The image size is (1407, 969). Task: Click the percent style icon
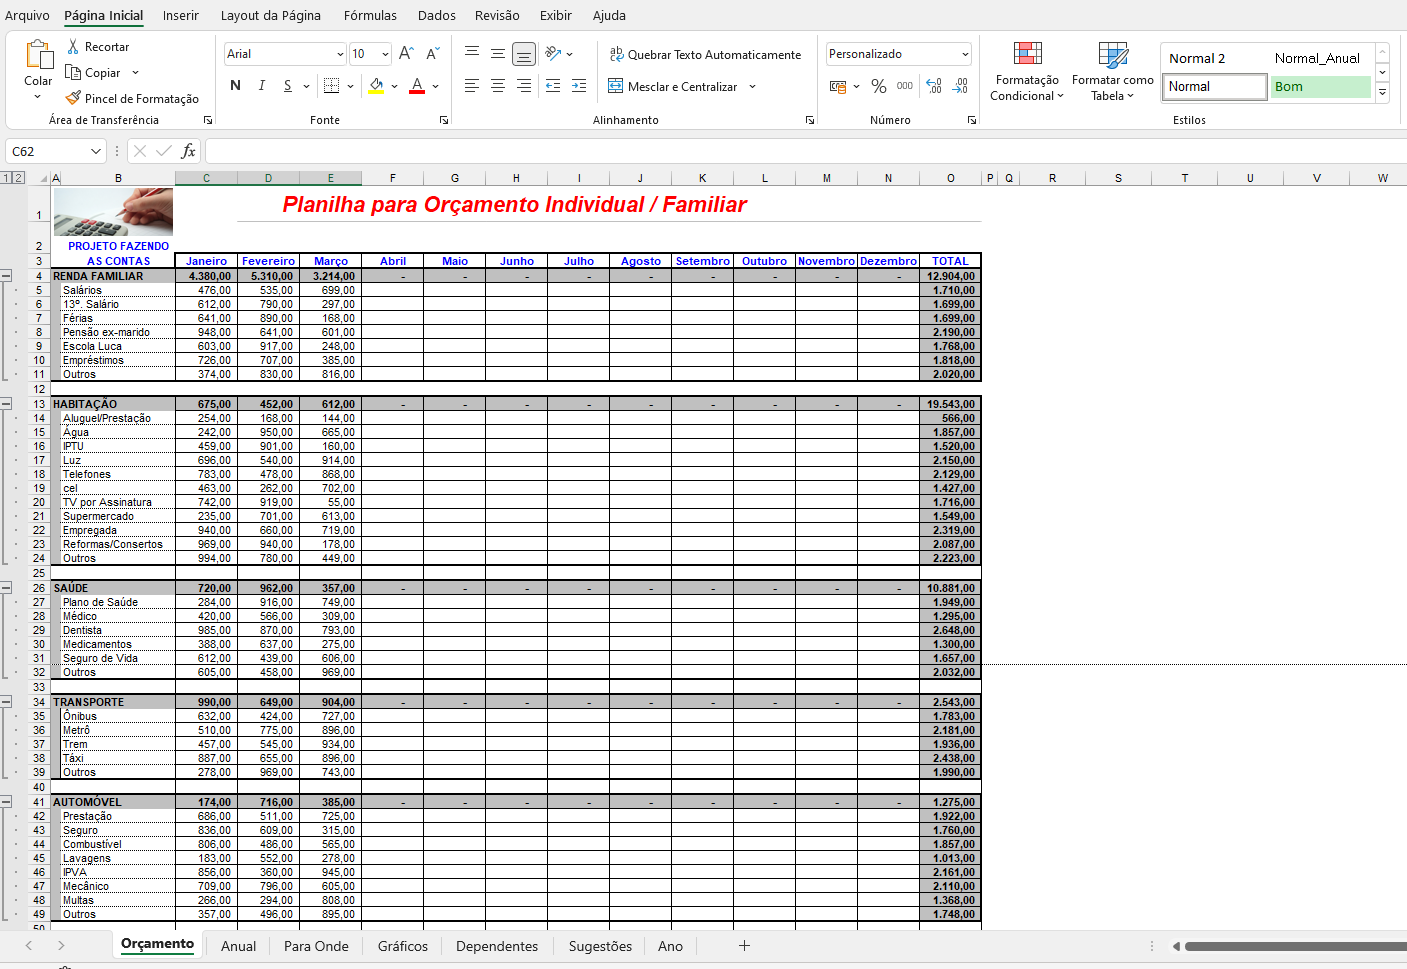(878, 87)
